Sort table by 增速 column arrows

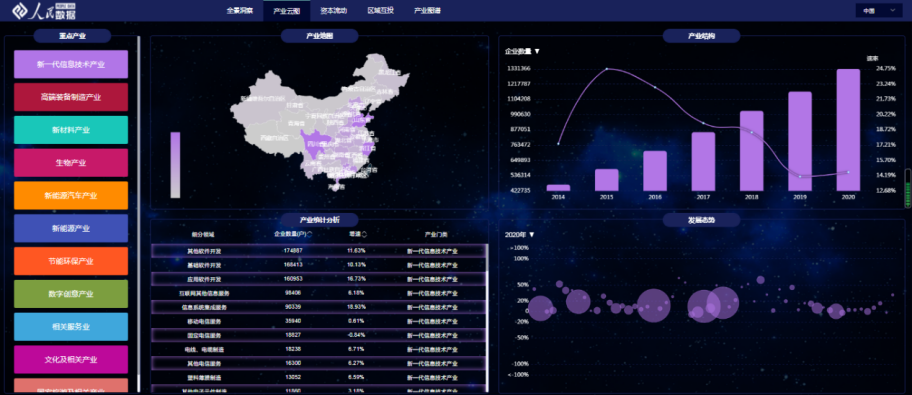tap(364, 234)
